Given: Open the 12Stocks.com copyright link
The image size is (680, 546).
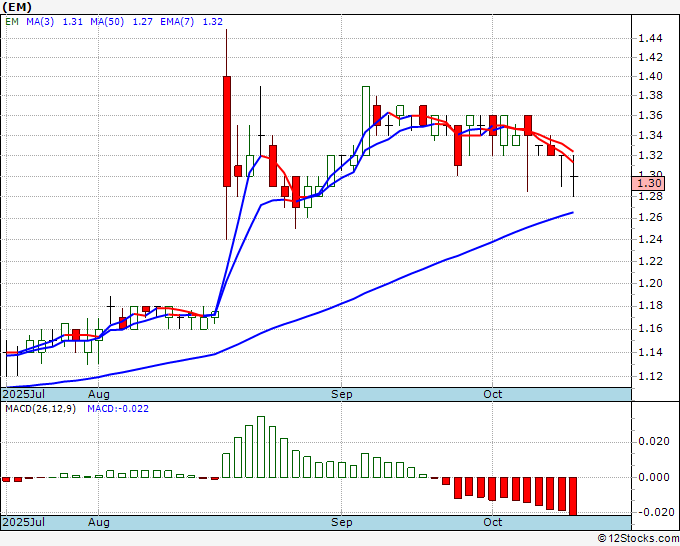Looking at the screenshot, I should pyautogui.click(x=638, y=538).
